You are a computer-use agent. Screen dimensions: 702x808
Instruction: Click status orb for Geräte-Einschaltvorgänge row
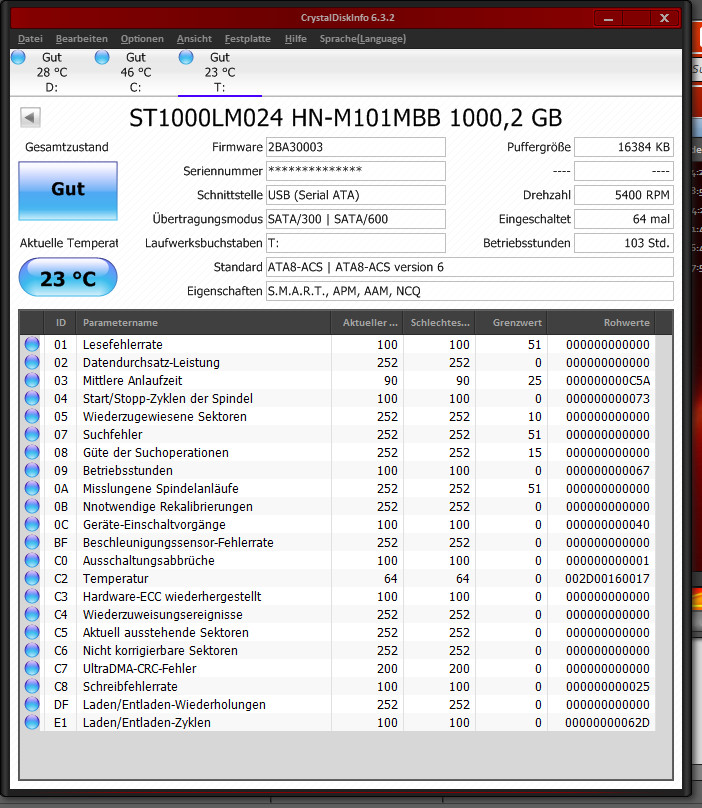point(32,525)
